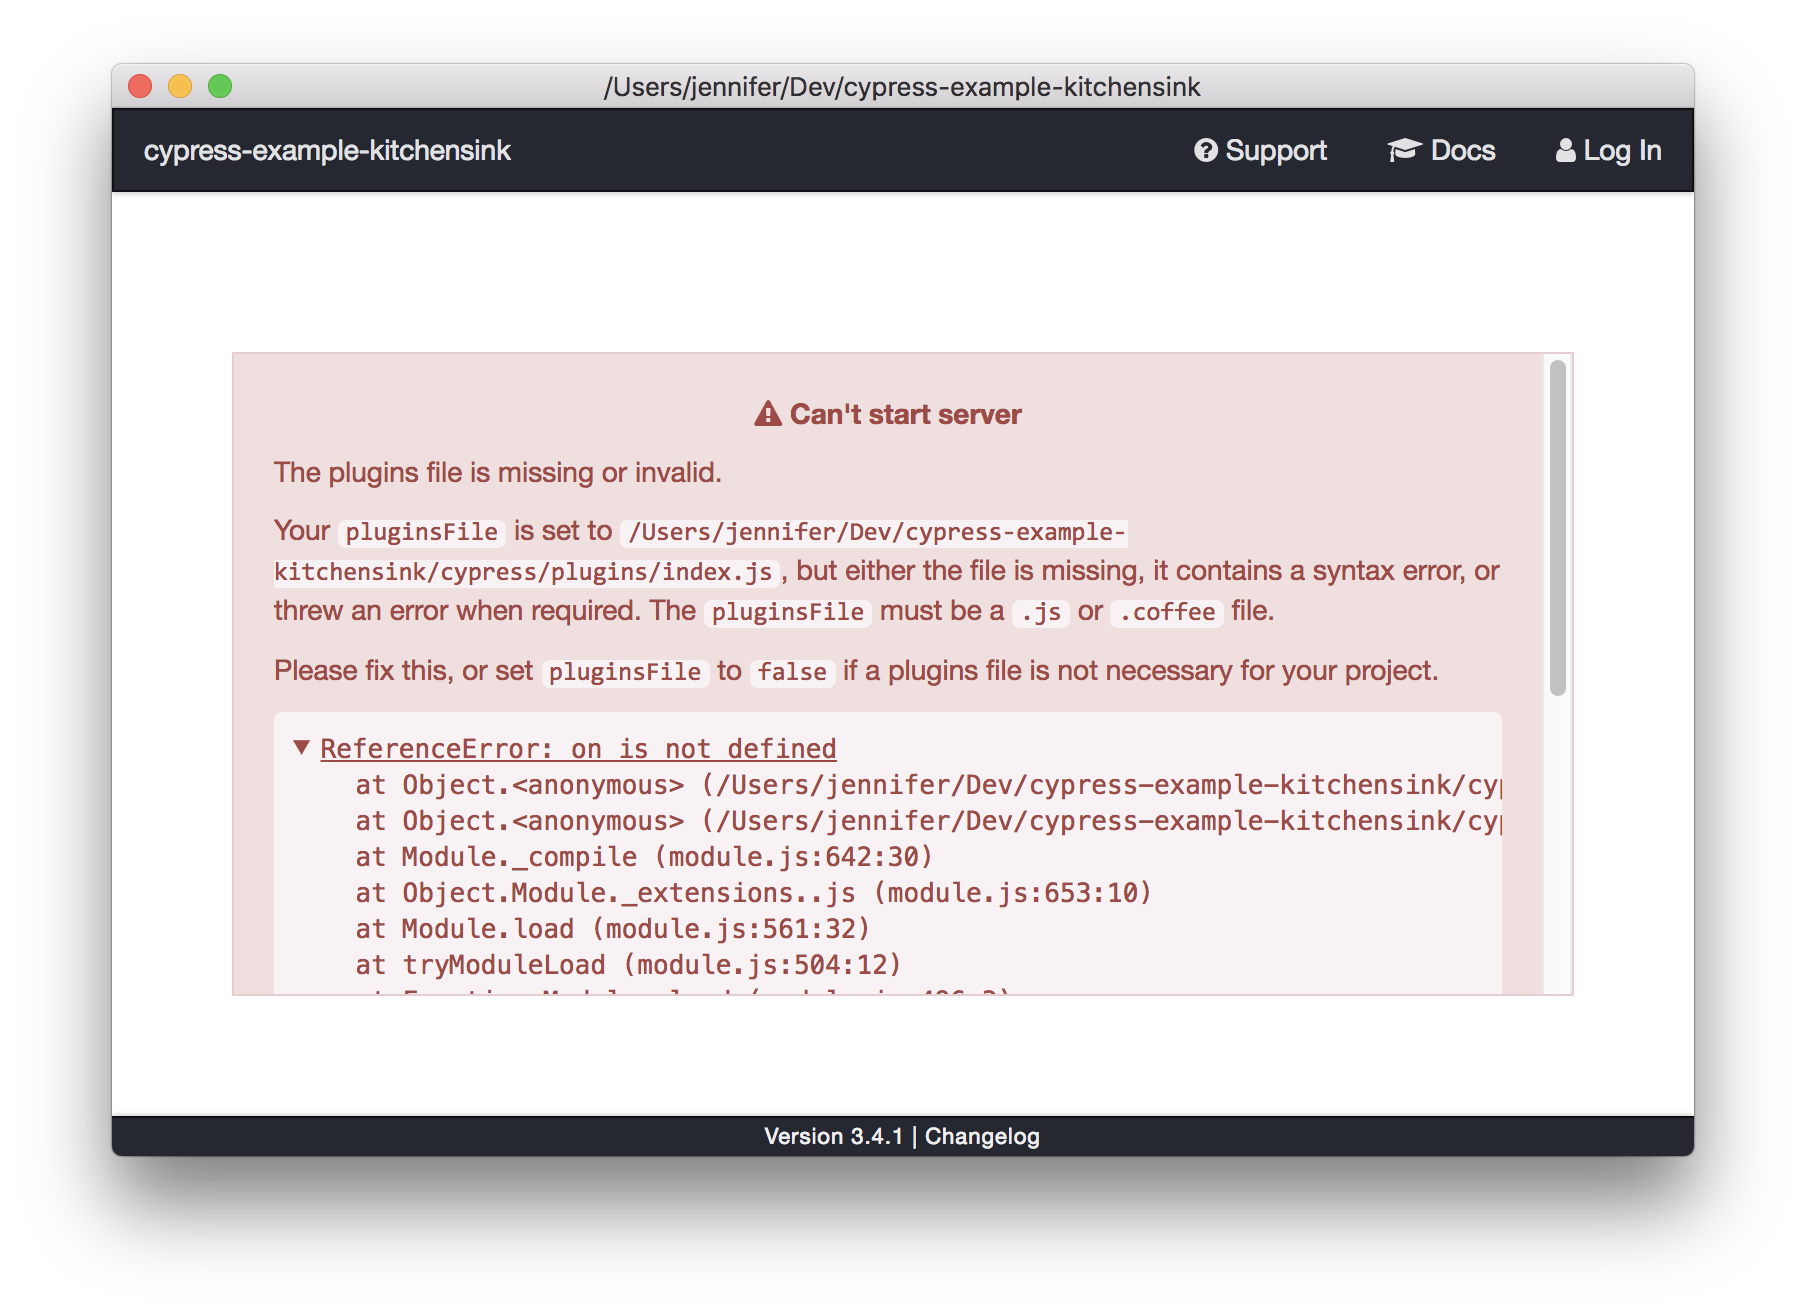Click the warning triangle icon
The image size is (1806, 1316).
pyautogui.click(x=768, y=413)
